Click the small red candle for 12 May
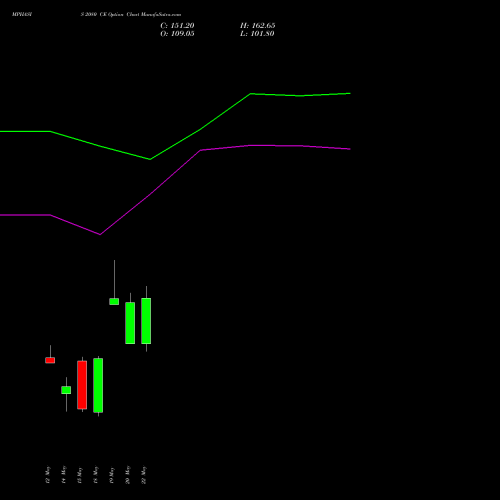The image size is (500, 500). (x=50, y=360)
